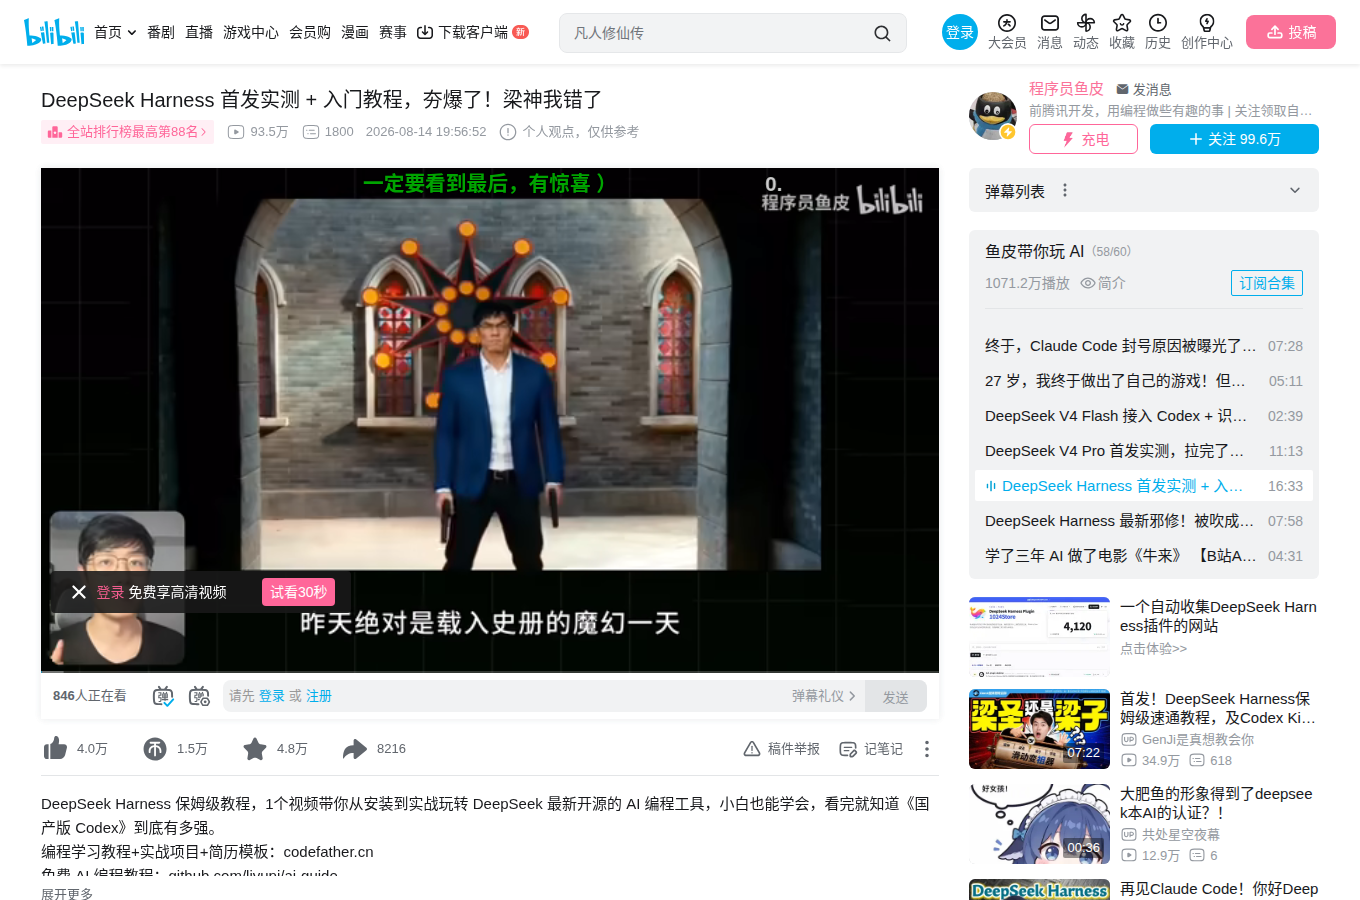This screenshot has width=1360, height=900.
Task: Click 稿件举报 report icon
Action: (782, 749)
